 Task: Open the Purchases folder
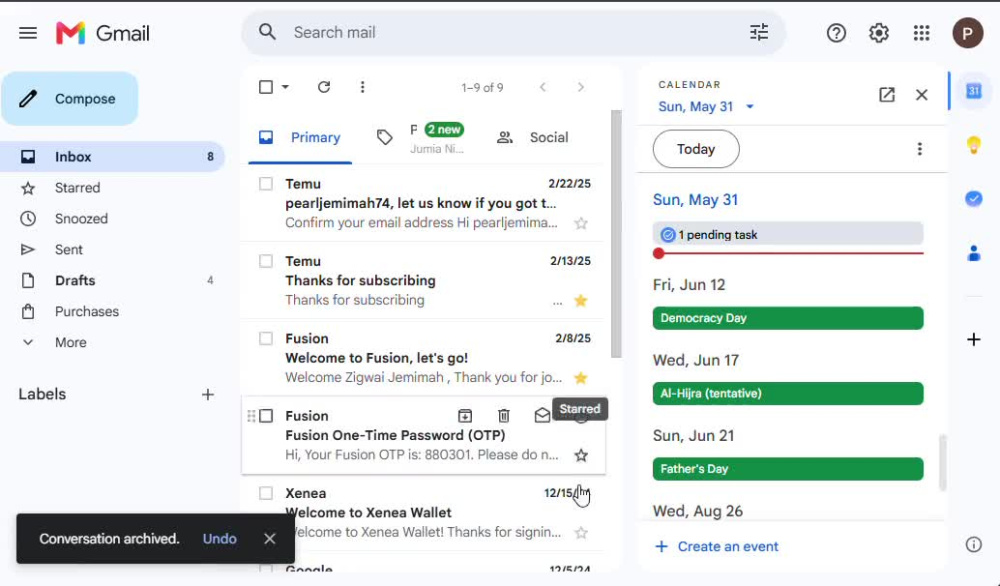112,312
